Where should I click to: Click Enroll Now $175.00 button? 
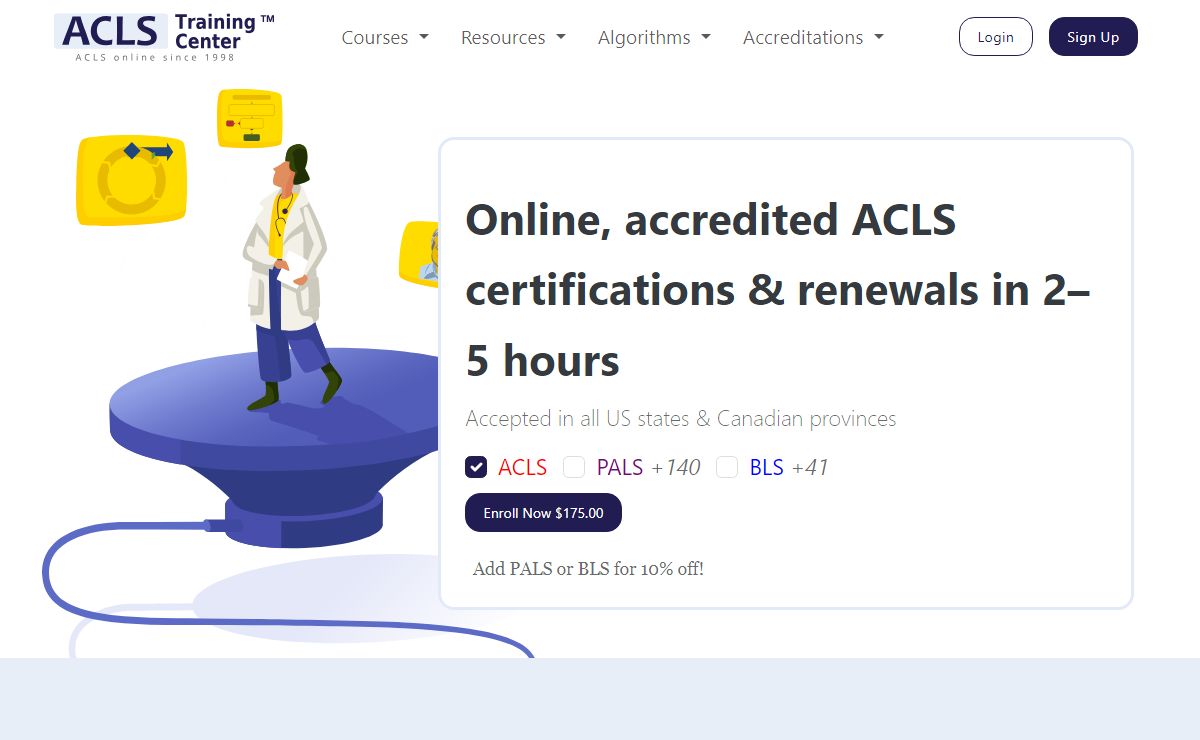[x=543, y=513]
